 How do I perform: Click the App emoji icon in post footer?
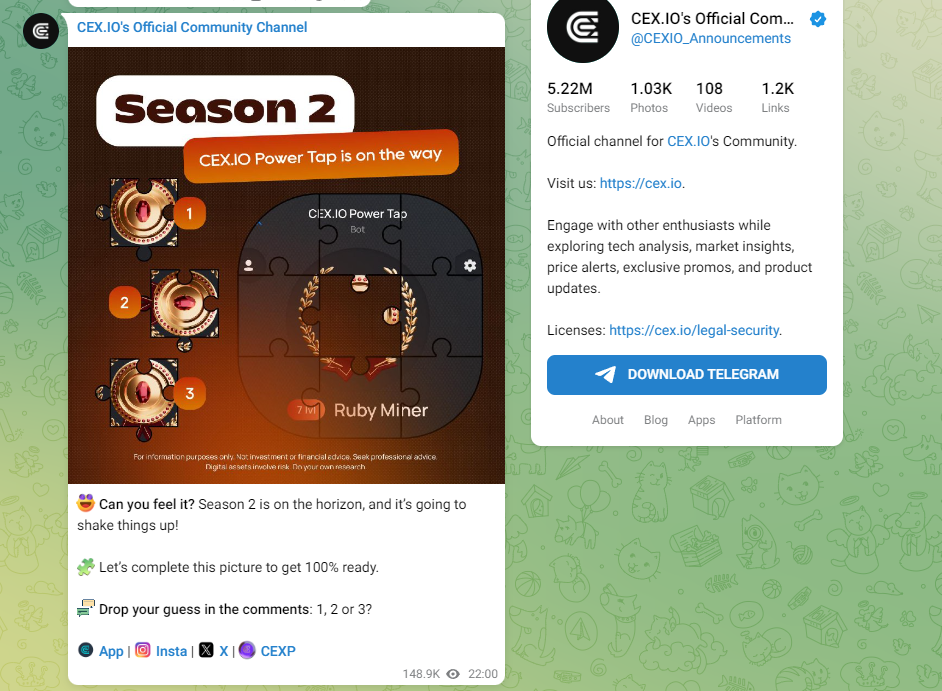[x=86, y=650]
